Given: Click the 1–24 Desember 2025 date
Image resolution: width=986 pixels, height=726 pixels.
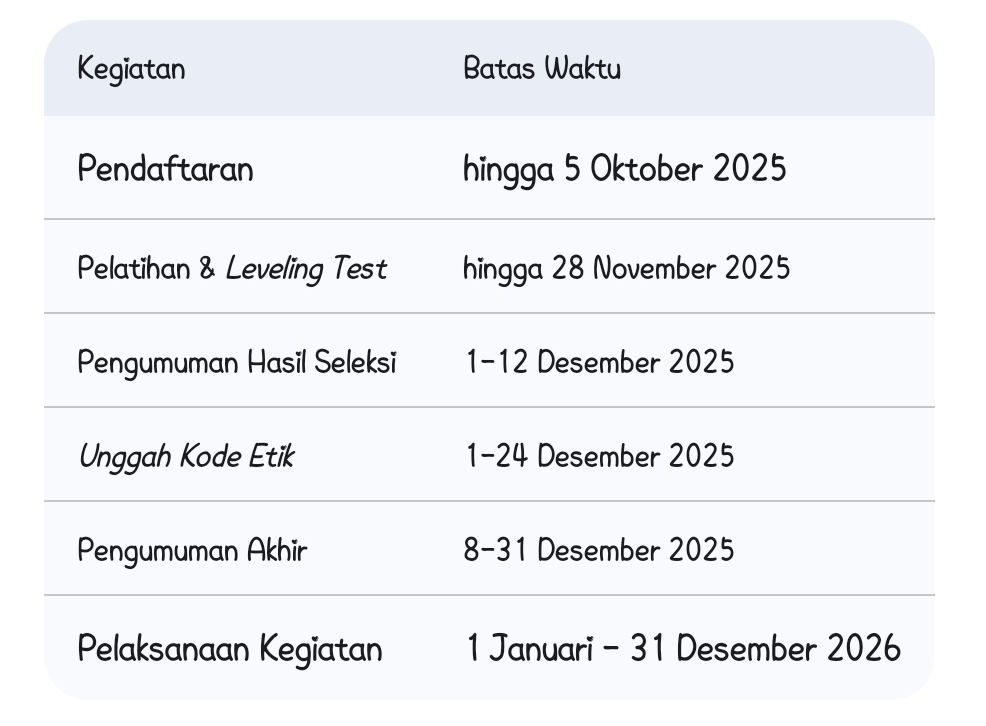Looking at the screenshot, I should [x=599, y=456].
